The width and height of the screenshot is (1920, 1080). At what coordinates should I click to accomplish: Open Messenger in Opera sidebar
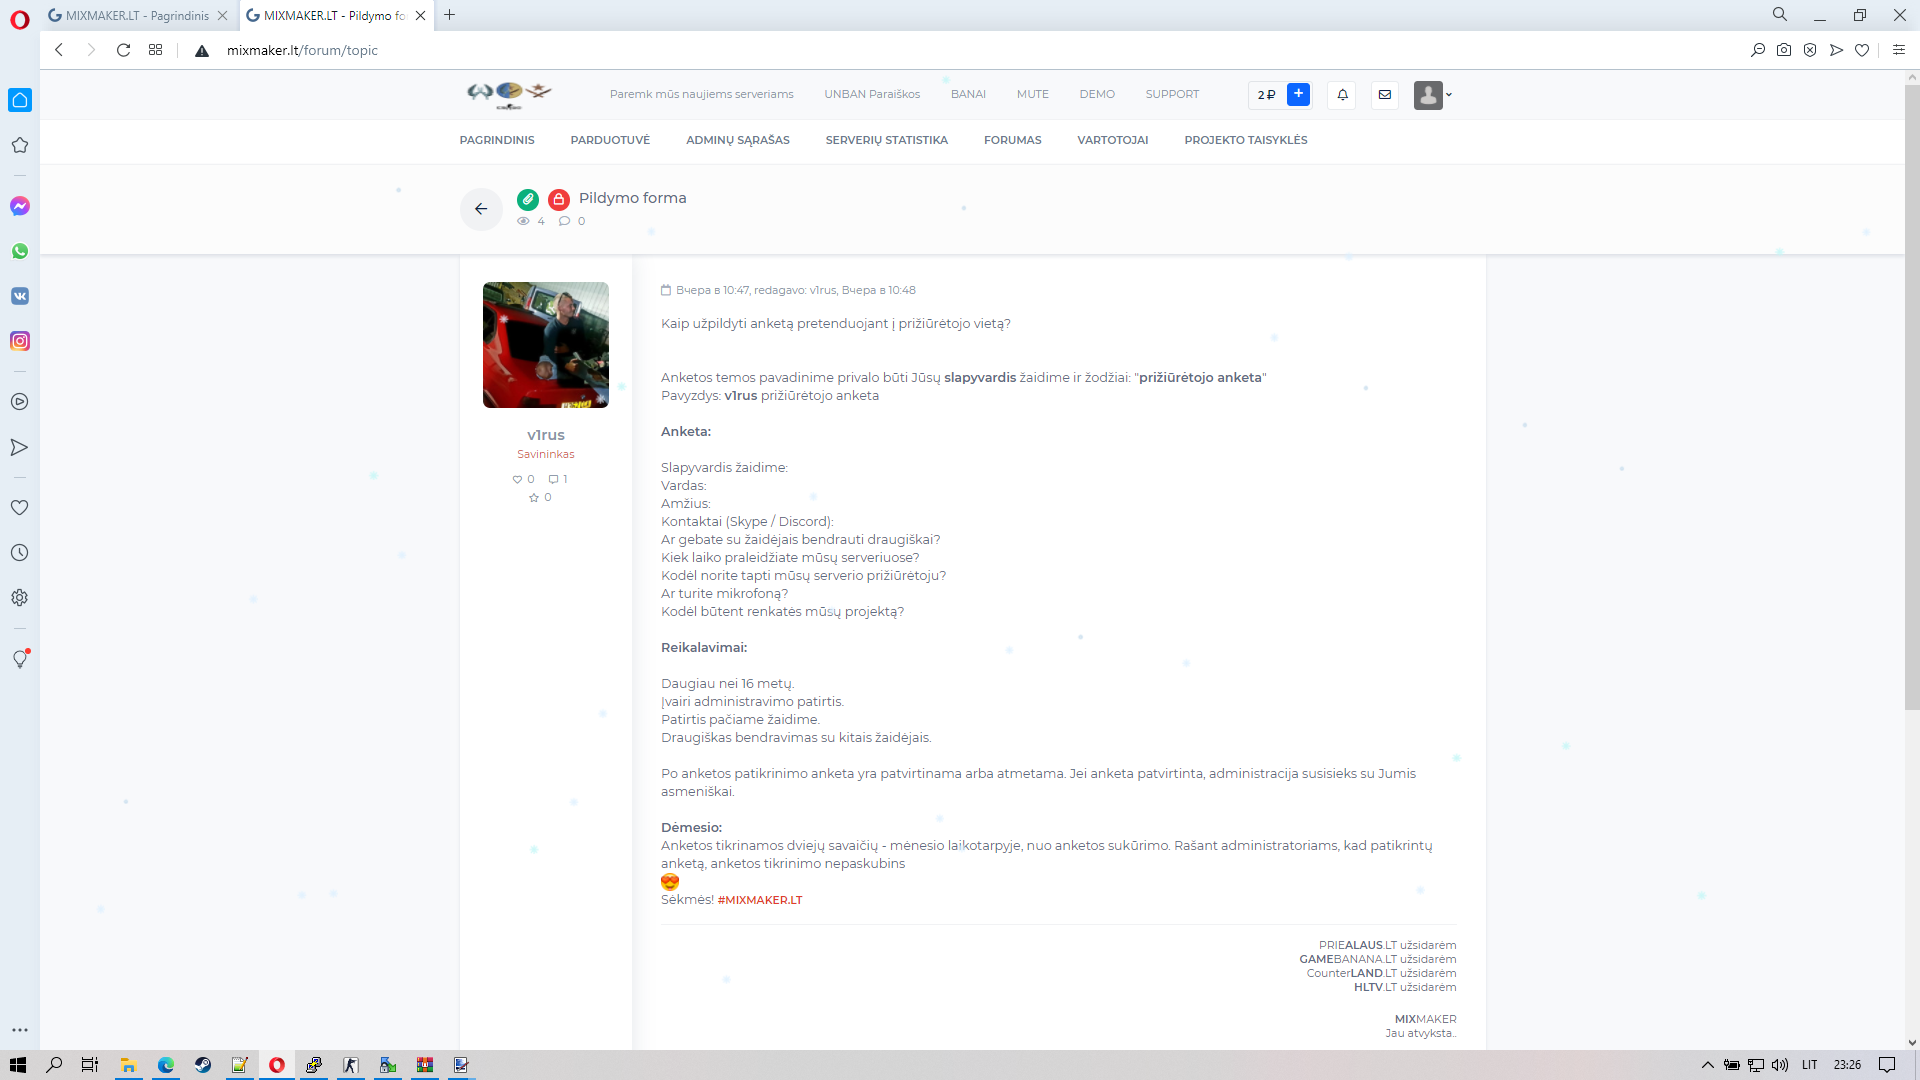coord(20,206)
